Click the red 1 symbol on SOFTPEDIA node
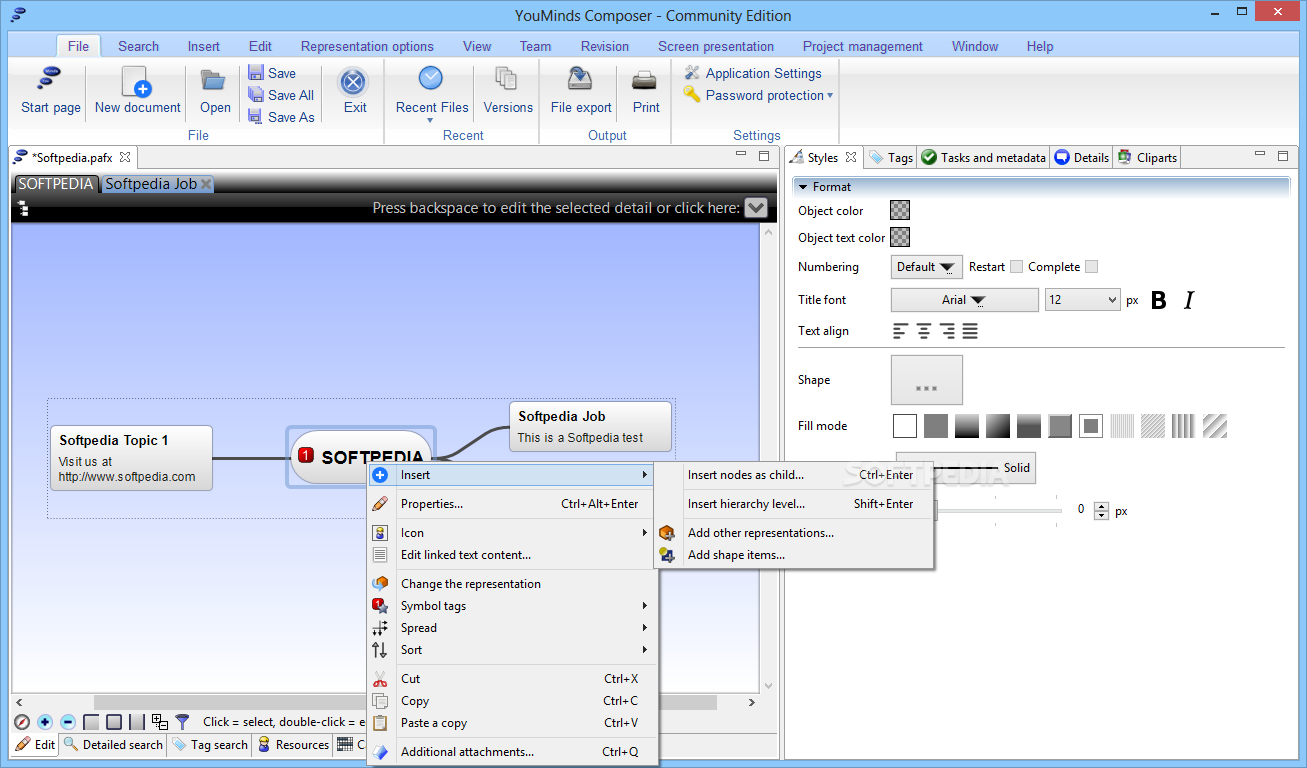 [x=306, y=456]
